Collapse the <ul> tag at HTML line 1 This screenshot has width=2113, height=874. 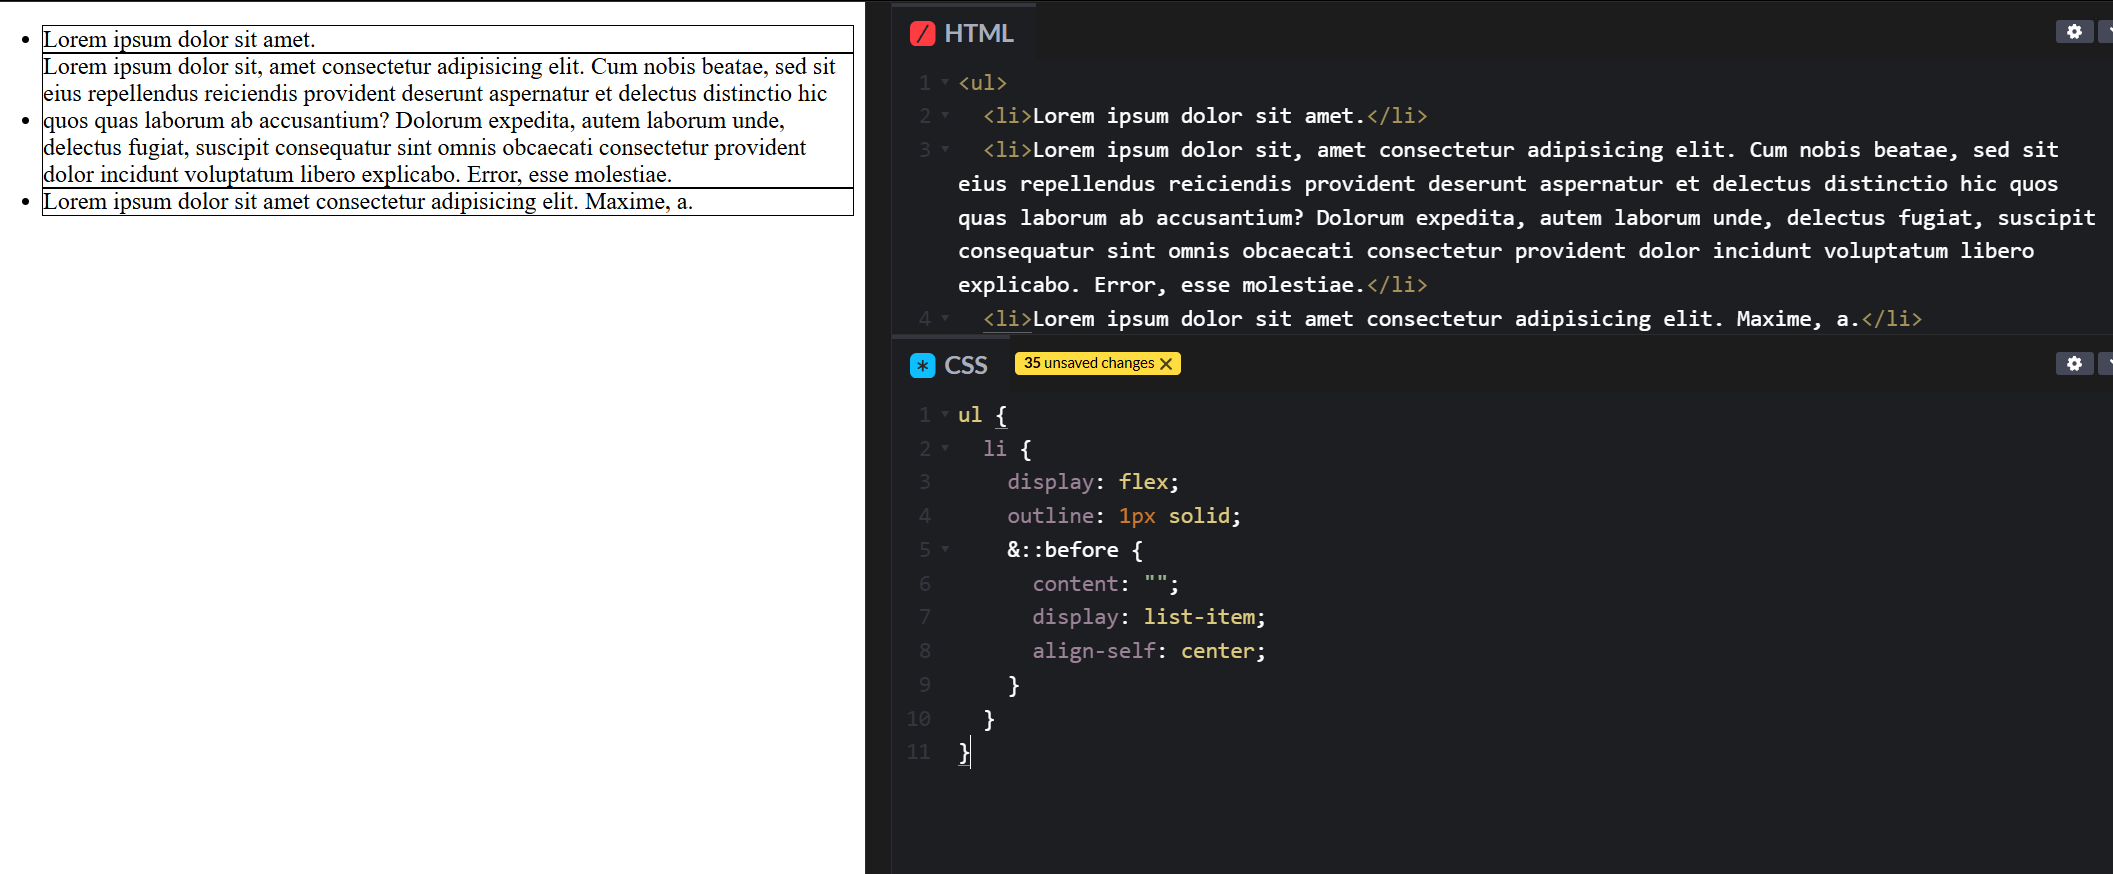[x=945, y=82]
